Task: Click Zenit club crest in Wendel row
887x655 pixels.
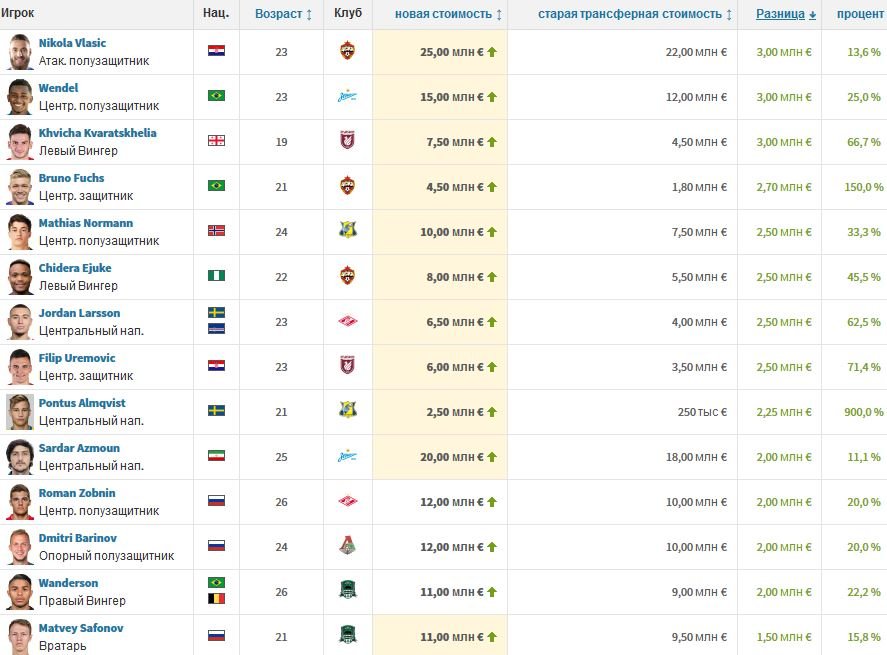Action: click(x=347, y=96)
